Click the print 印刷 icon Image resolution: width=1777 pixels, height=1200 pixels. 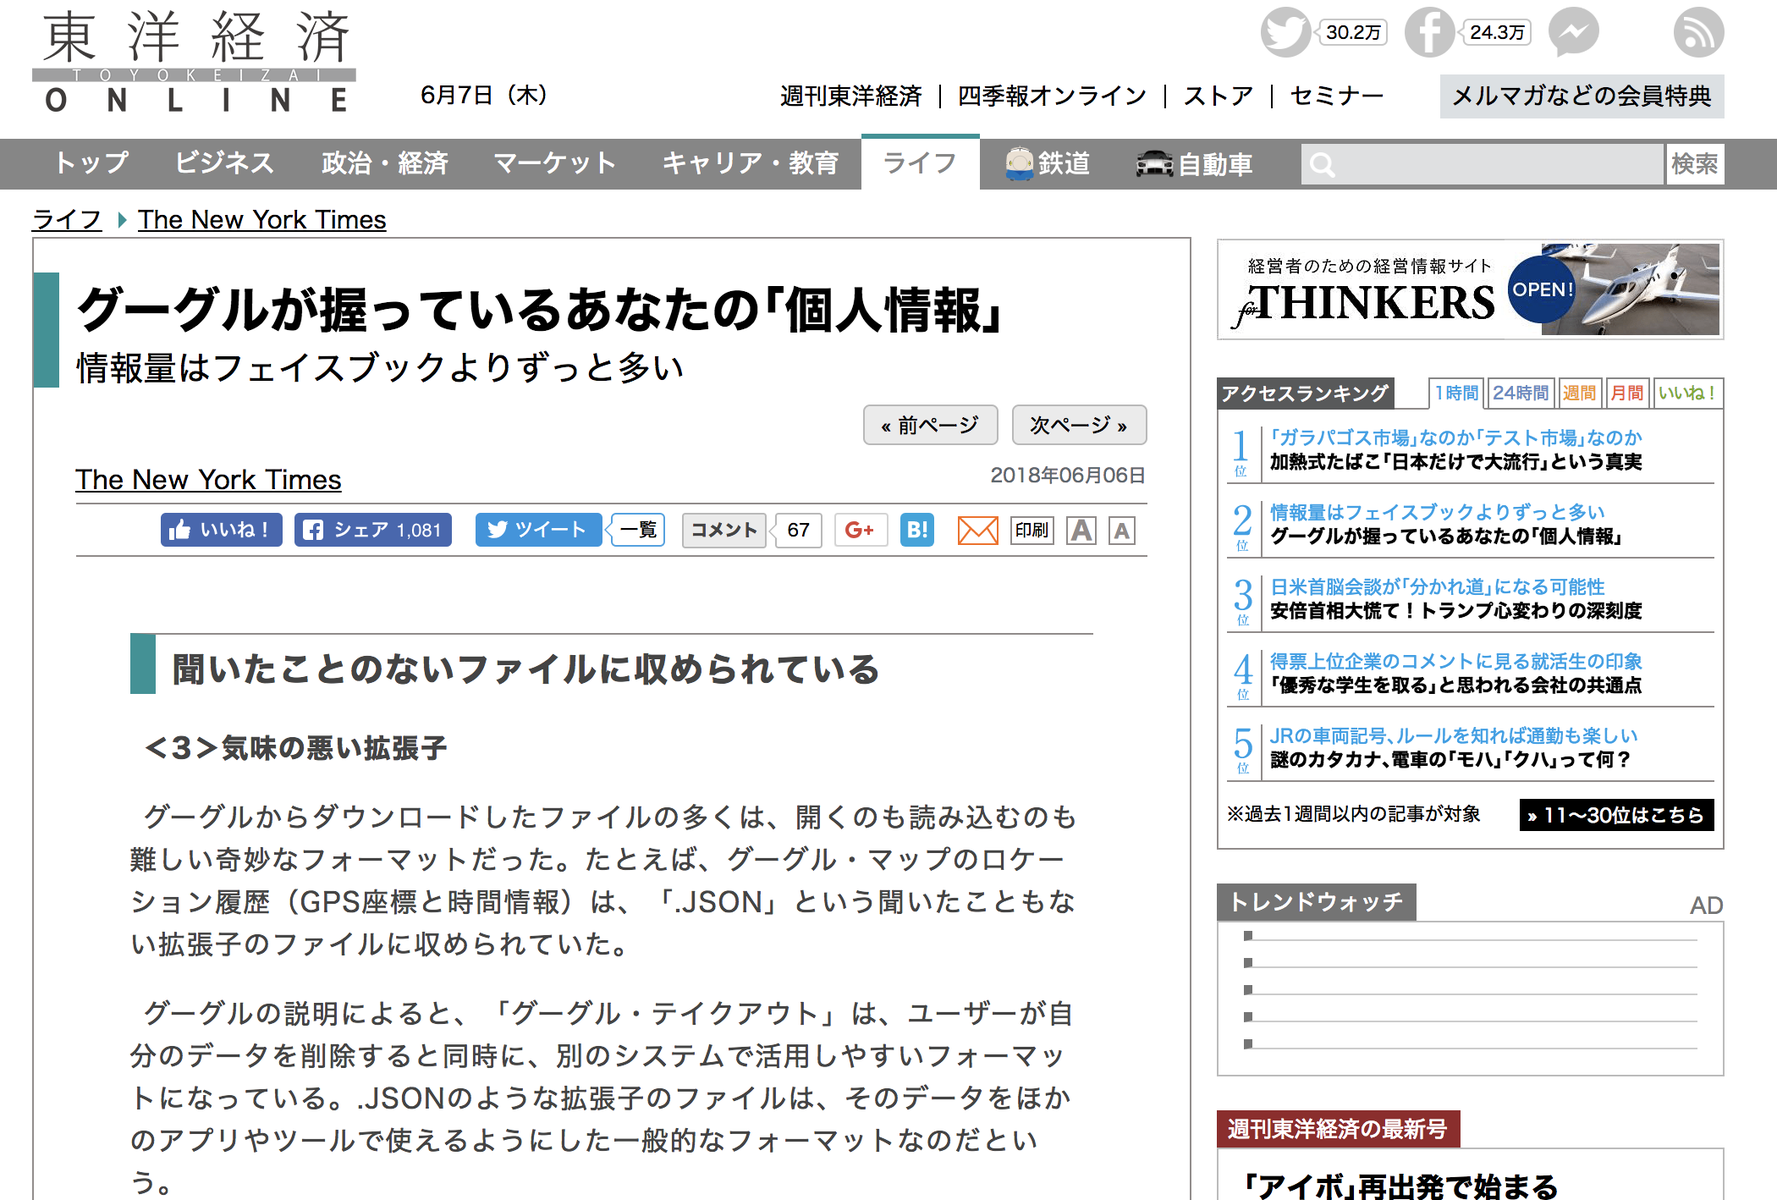tap(1032, 530)
